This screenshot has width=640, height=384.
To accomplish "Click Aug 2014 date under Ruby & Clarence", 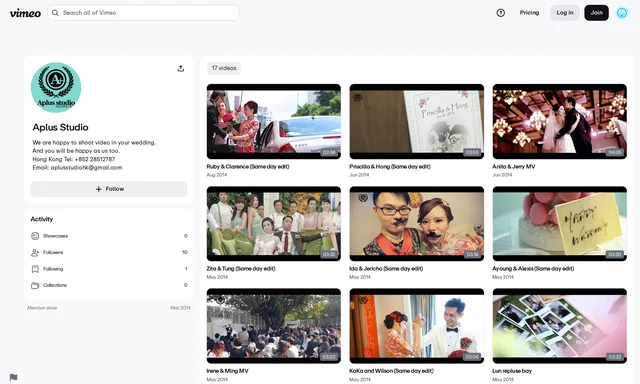I will (217, 175).
